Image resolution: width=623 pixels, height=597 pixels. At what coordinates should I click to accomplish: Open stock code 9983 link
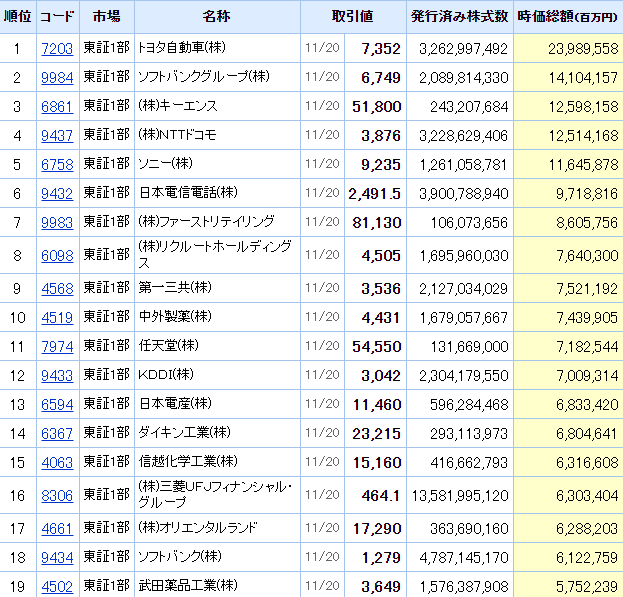tap(57, 222)
